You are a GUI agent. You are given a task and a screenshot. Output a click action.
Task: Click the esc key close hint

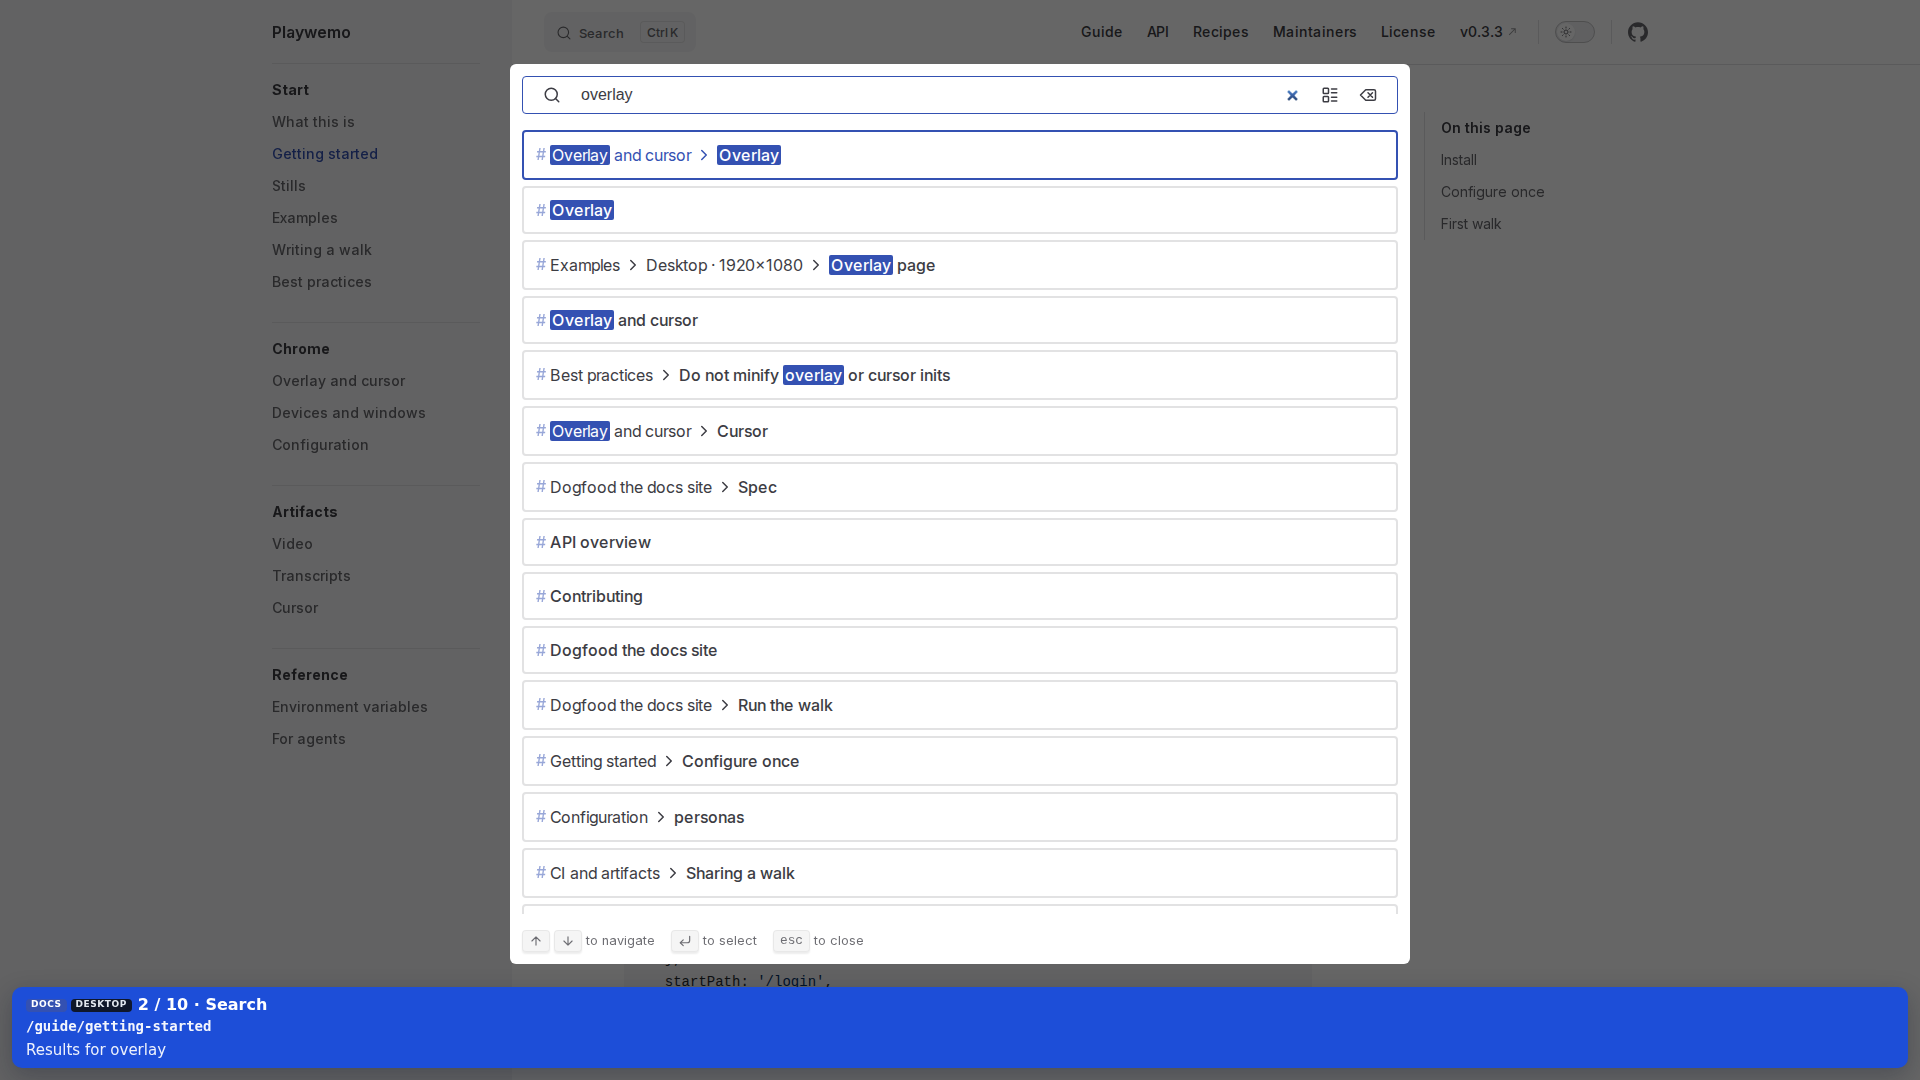tap(791, 941)
